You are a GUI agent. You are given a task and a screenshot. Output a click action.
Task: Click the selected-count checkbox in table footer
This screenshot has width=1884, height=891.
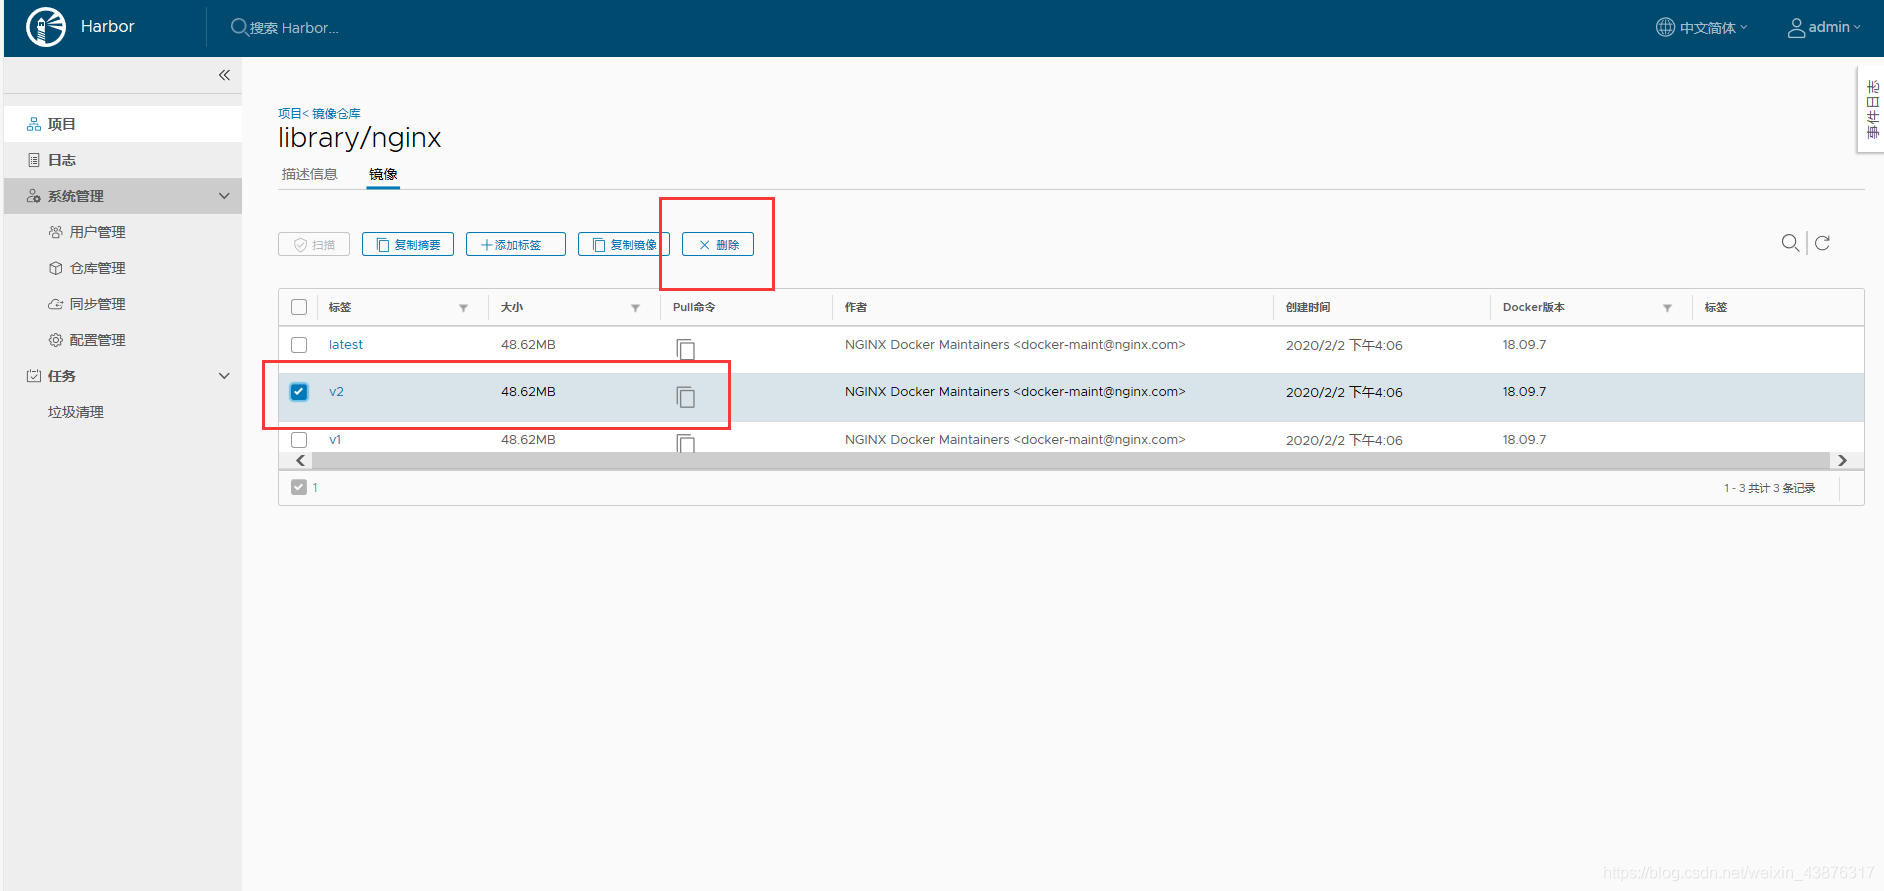pyautogui.click(x=299, y=487)
